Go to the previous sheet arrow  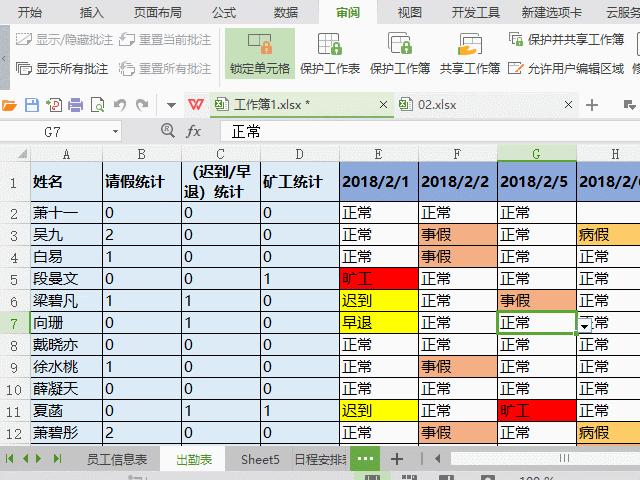click(x=25, y=459)
